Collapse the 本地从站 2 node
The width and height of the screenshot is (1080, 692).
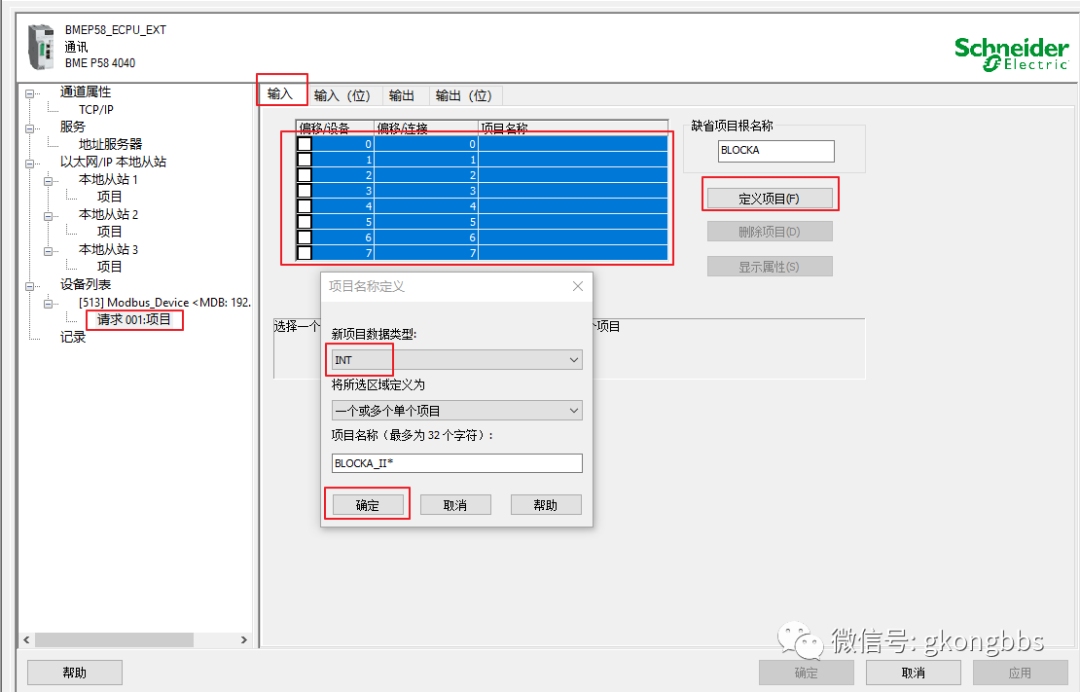48,216
